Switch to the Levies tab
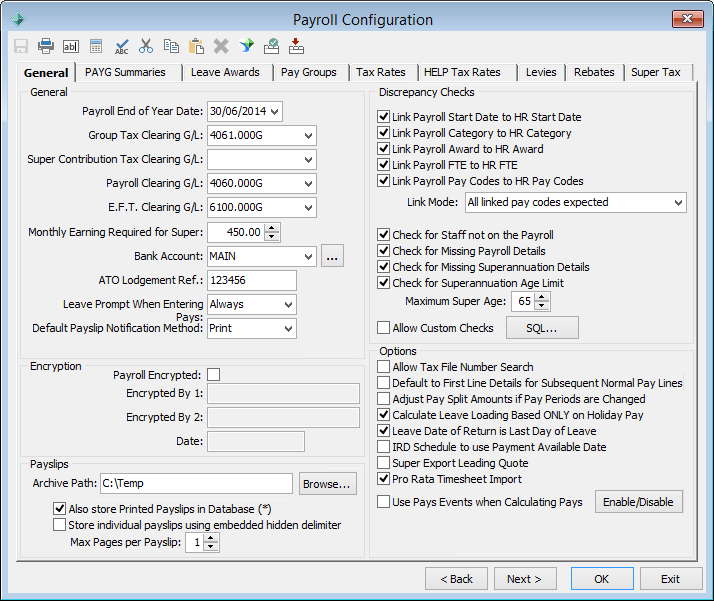 541,72
